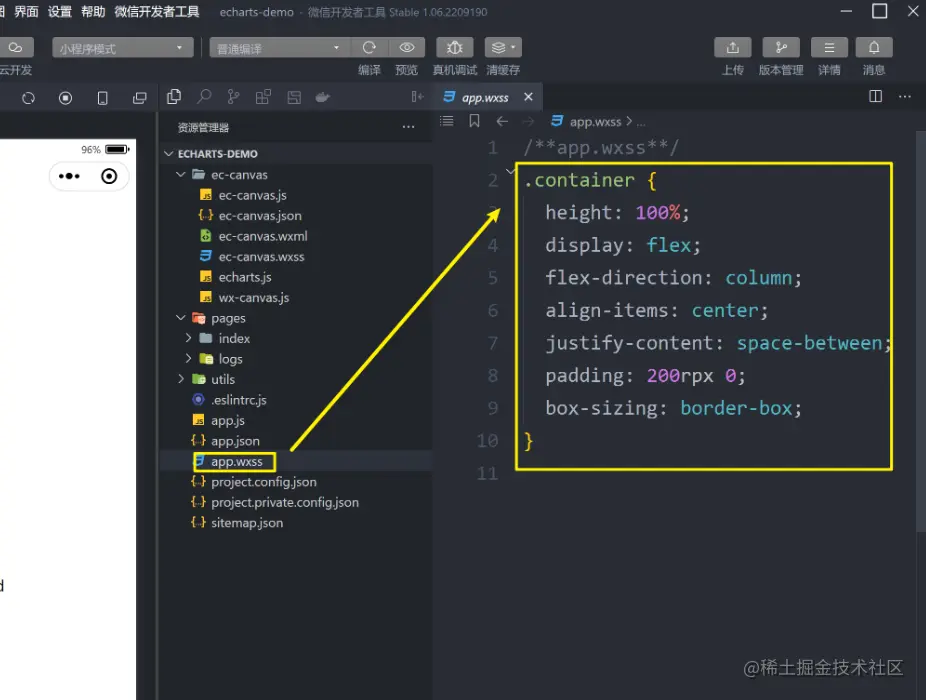
Task: Open the 微信开发者工具 menu
Action: click(156, 12)
